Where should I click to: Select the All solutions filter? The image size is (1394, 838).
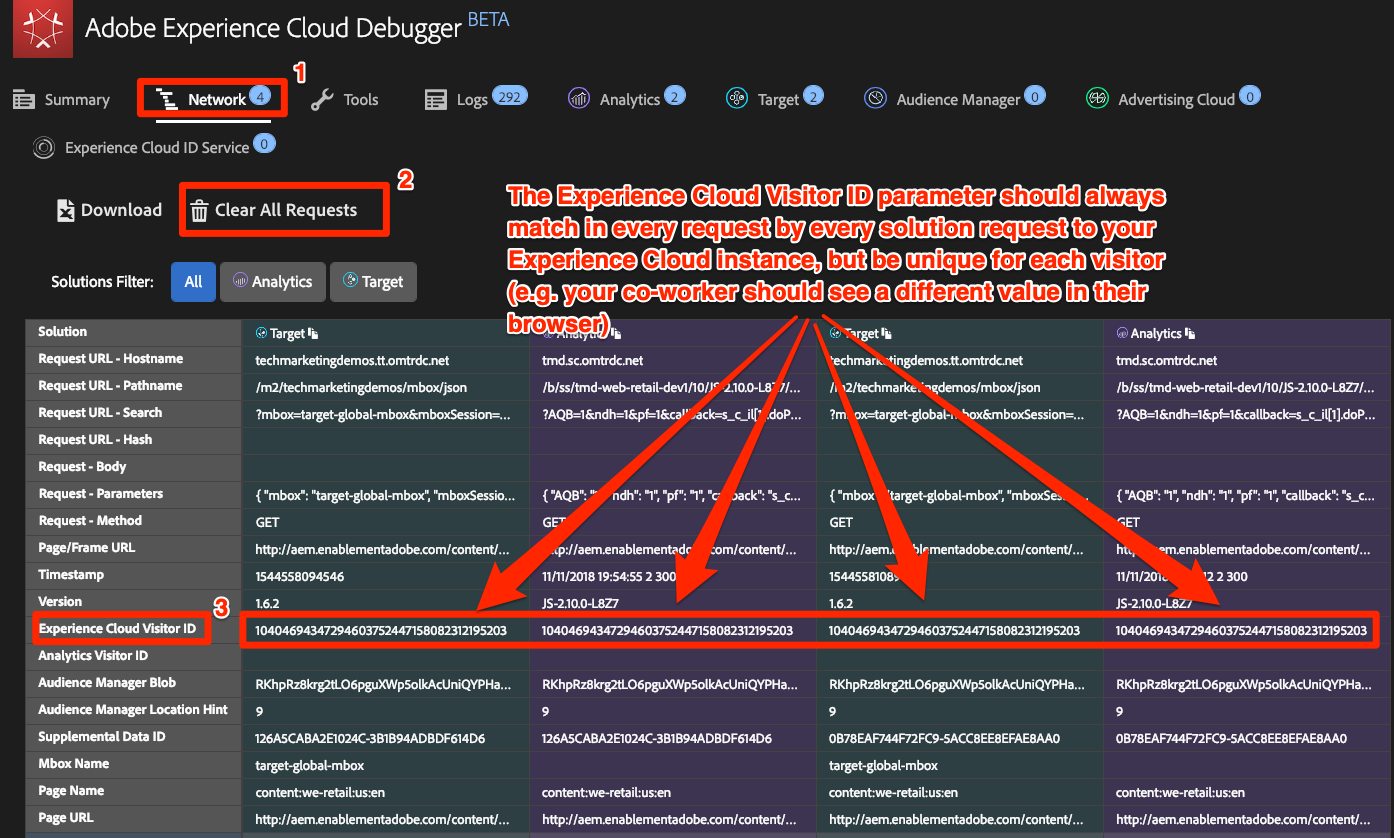pyautogui.click(x=193, y=282)
